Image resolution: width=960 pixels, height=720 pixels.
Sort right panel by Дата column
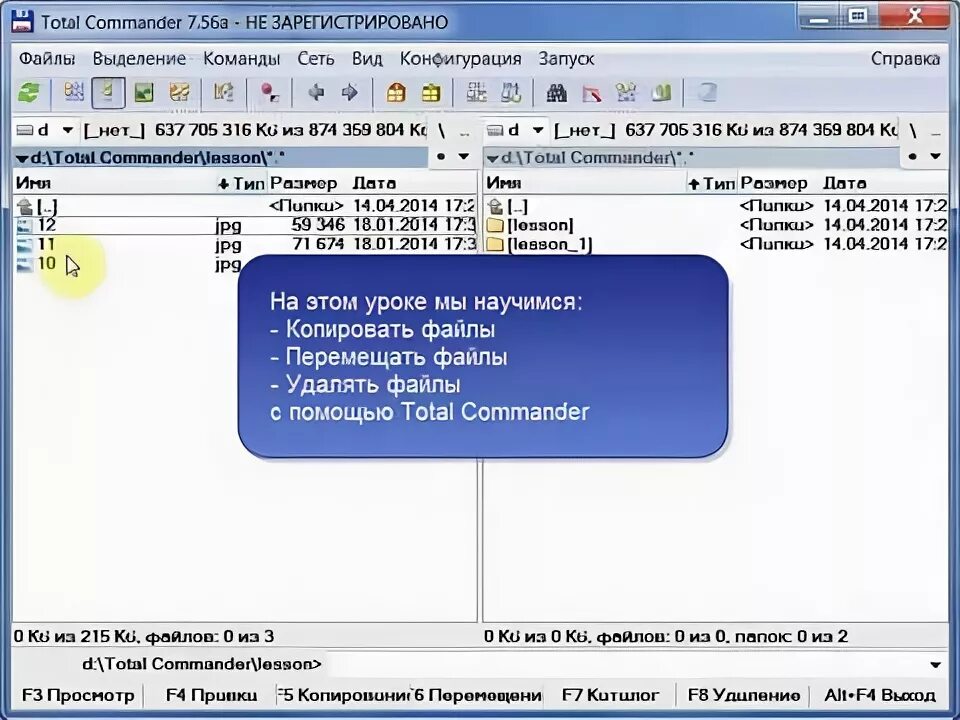[x=884, y=183]
